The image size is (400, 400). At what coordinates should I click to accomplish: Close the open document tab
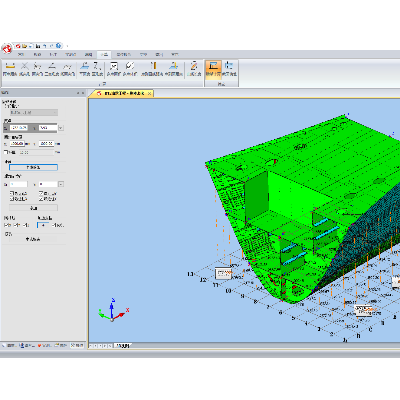(x=150, y=94)
